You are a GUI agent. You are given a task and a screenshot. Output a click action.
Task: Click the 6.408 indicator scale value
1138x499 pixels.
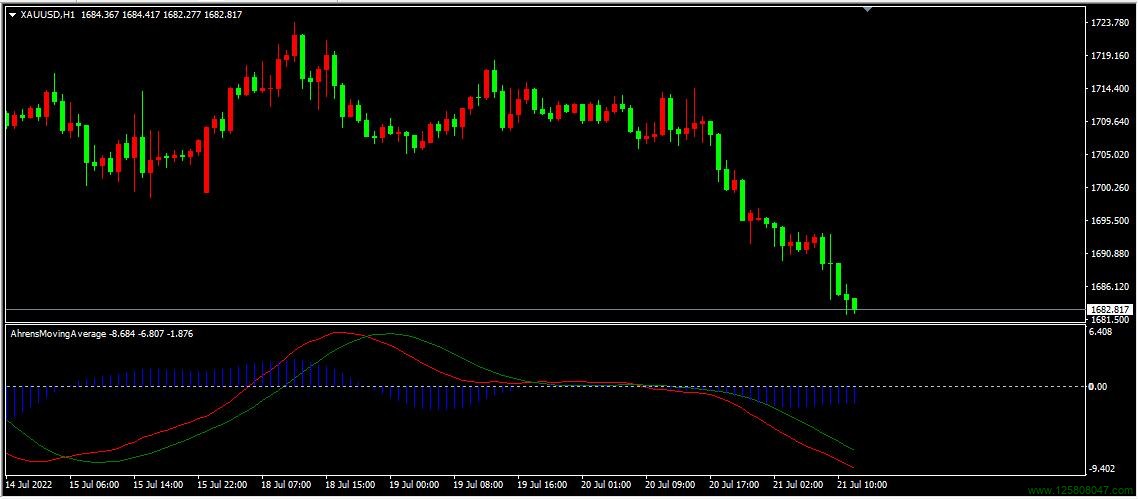(x=1102, y=332)
